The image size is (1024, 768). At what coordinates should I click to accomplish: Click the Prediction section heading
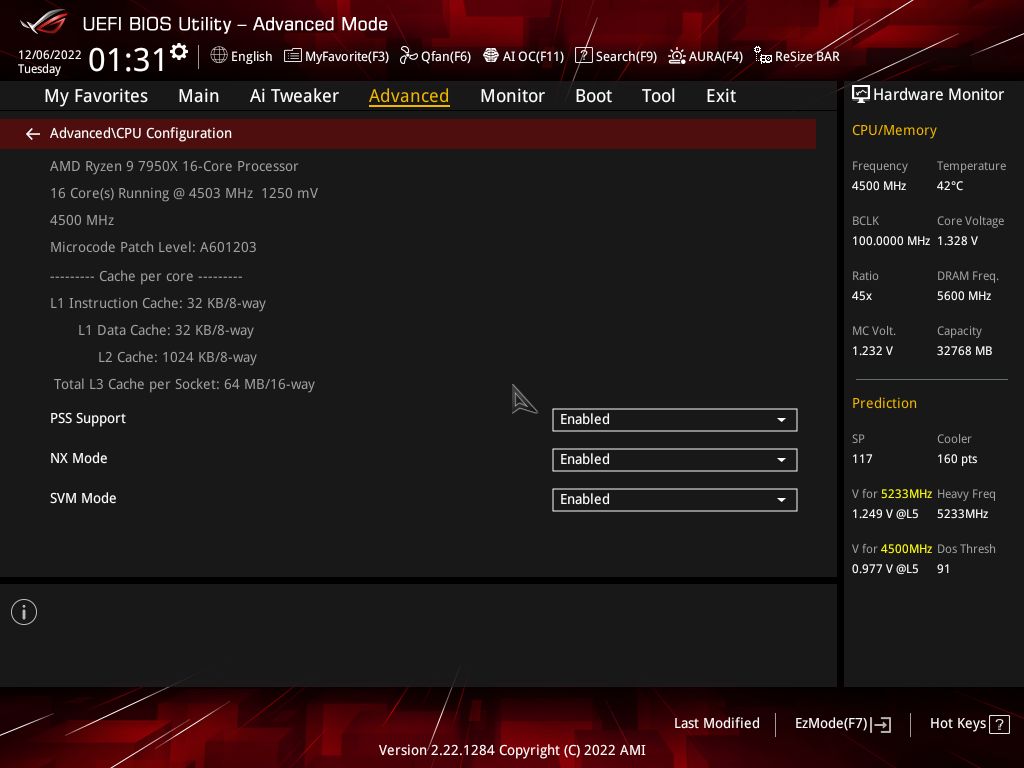click(x=884, y=404)
